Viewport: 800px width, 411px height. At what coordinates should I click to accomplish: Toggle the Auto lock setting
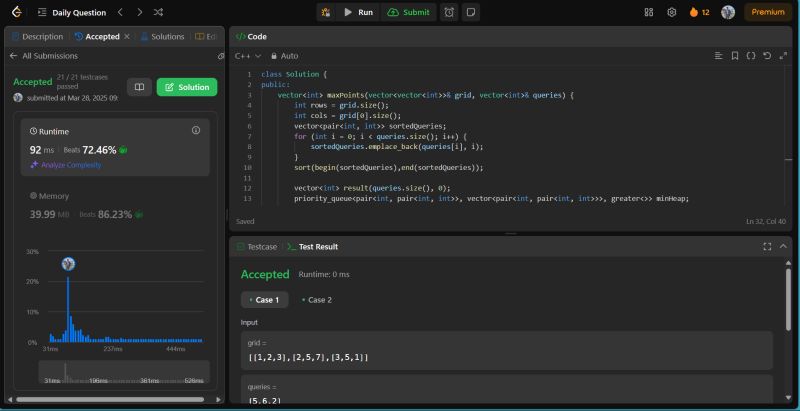tap(285, 56)
